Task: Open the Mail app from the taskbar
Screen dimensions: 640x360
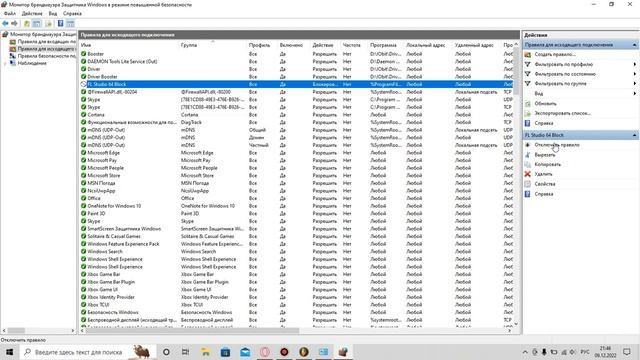Action: (x=245, y=352)
